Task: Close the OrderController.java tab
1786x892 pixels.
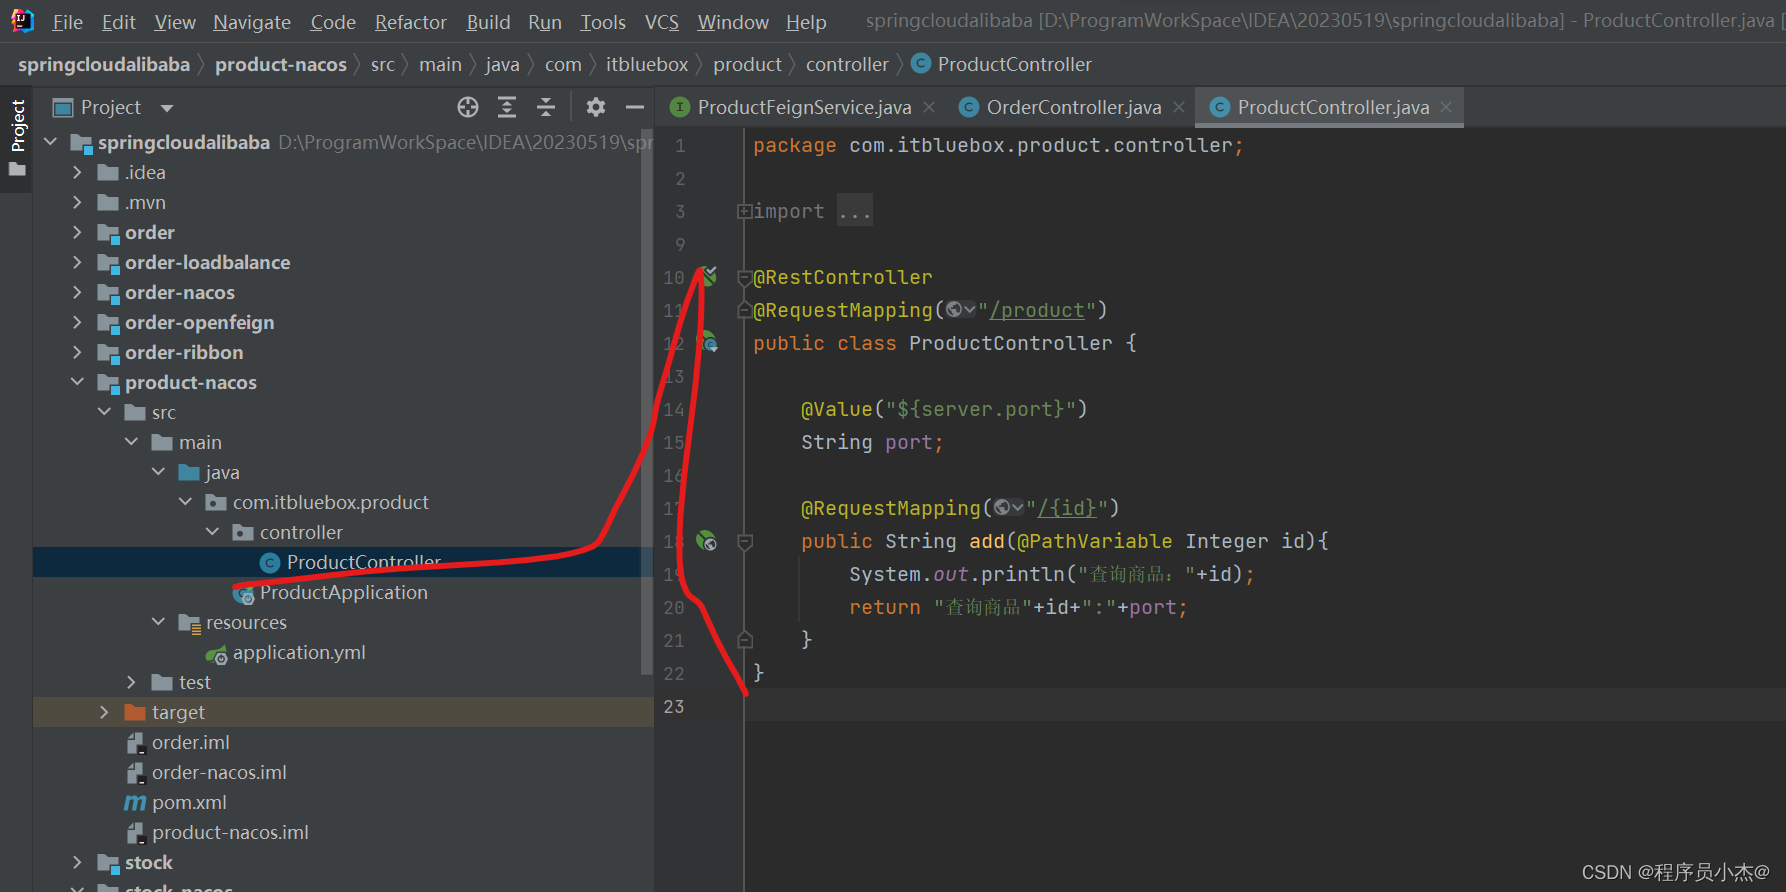Action: [x=1179, y=107]
